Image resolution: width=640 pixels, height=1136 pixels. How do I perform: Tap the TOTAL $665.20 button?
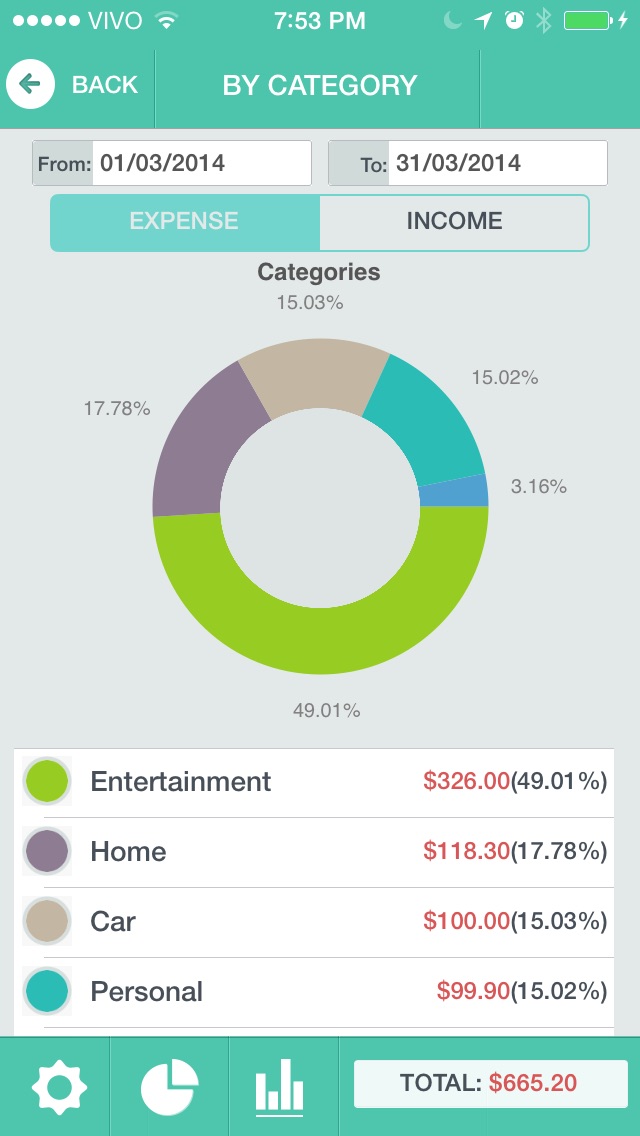pos(490,1084)
